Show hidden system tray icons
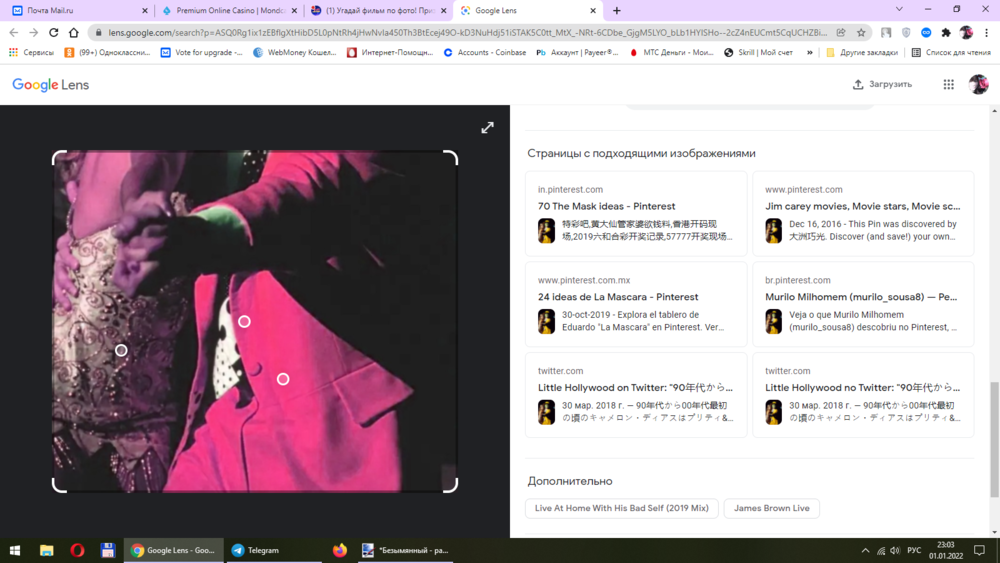 [865, 550]
